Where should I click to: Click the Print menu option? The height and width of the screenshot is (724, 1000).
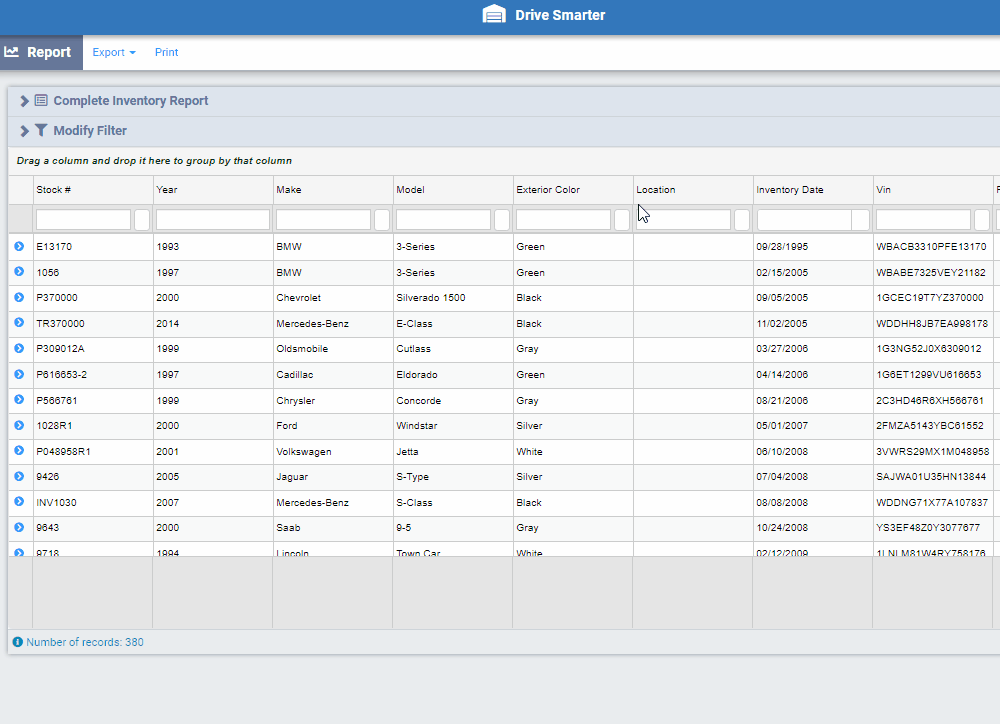166,52
